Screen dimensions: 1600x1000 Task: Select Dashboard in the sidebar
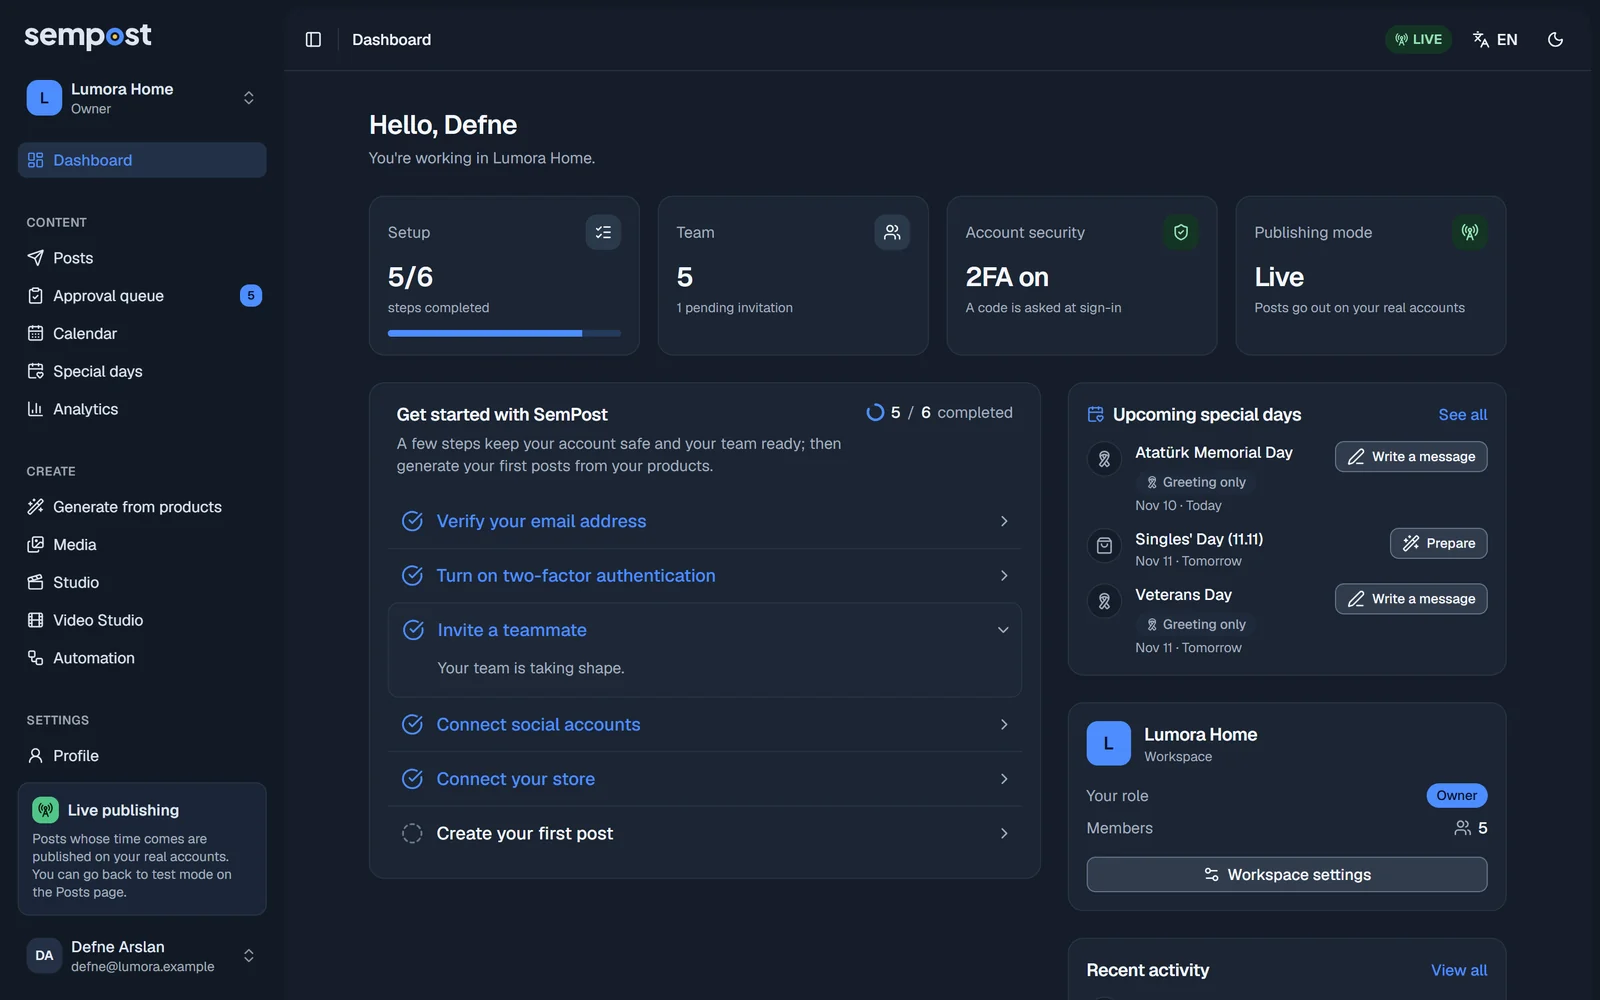coord(142,160)
